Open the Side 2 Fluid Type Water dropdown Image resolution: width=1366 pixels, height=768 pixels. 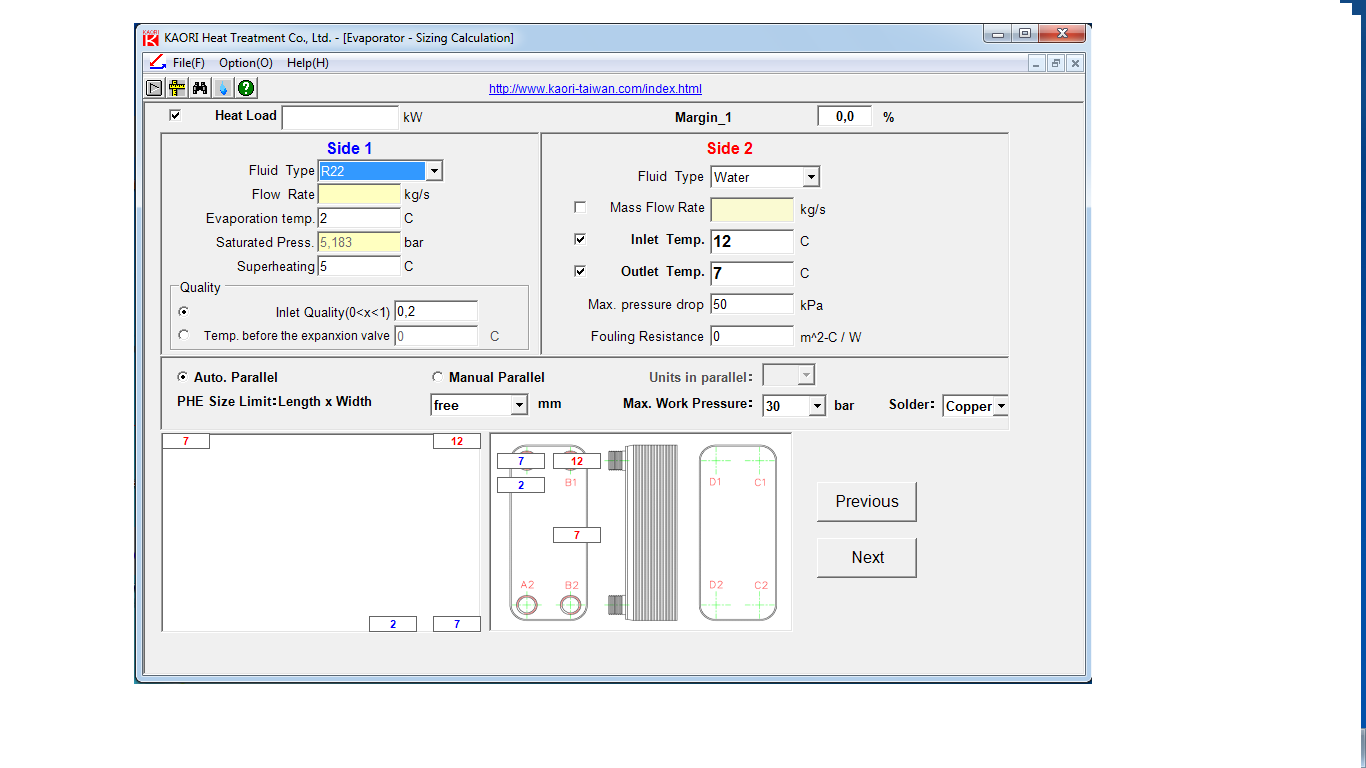click(x=811, y=177)
